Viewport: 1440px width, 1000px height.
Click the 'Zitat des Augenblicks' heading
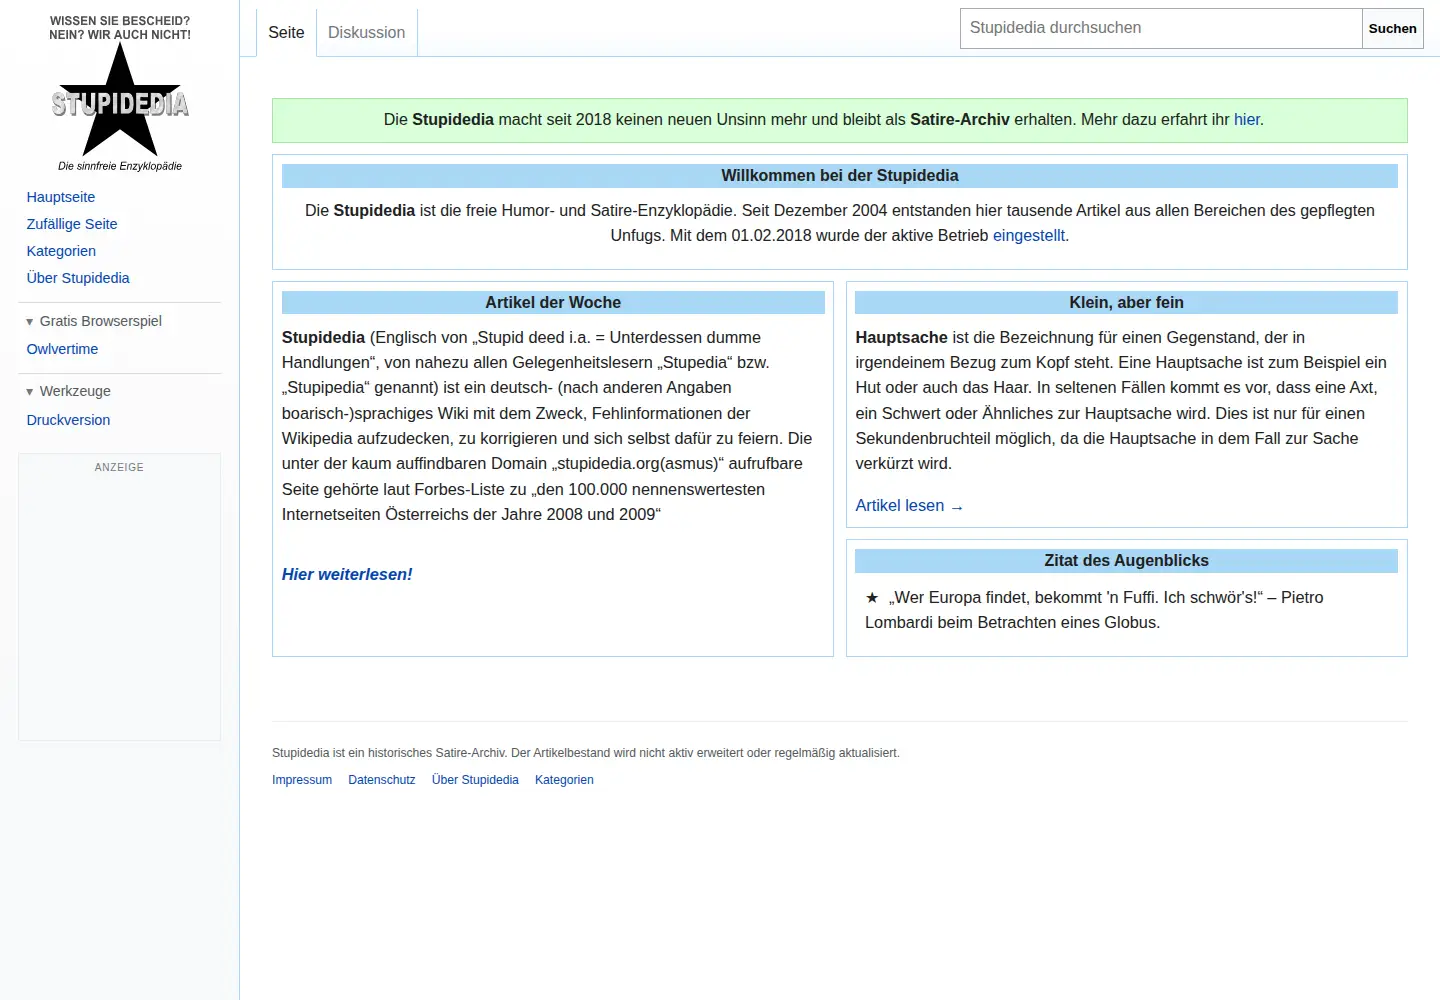1126,560
